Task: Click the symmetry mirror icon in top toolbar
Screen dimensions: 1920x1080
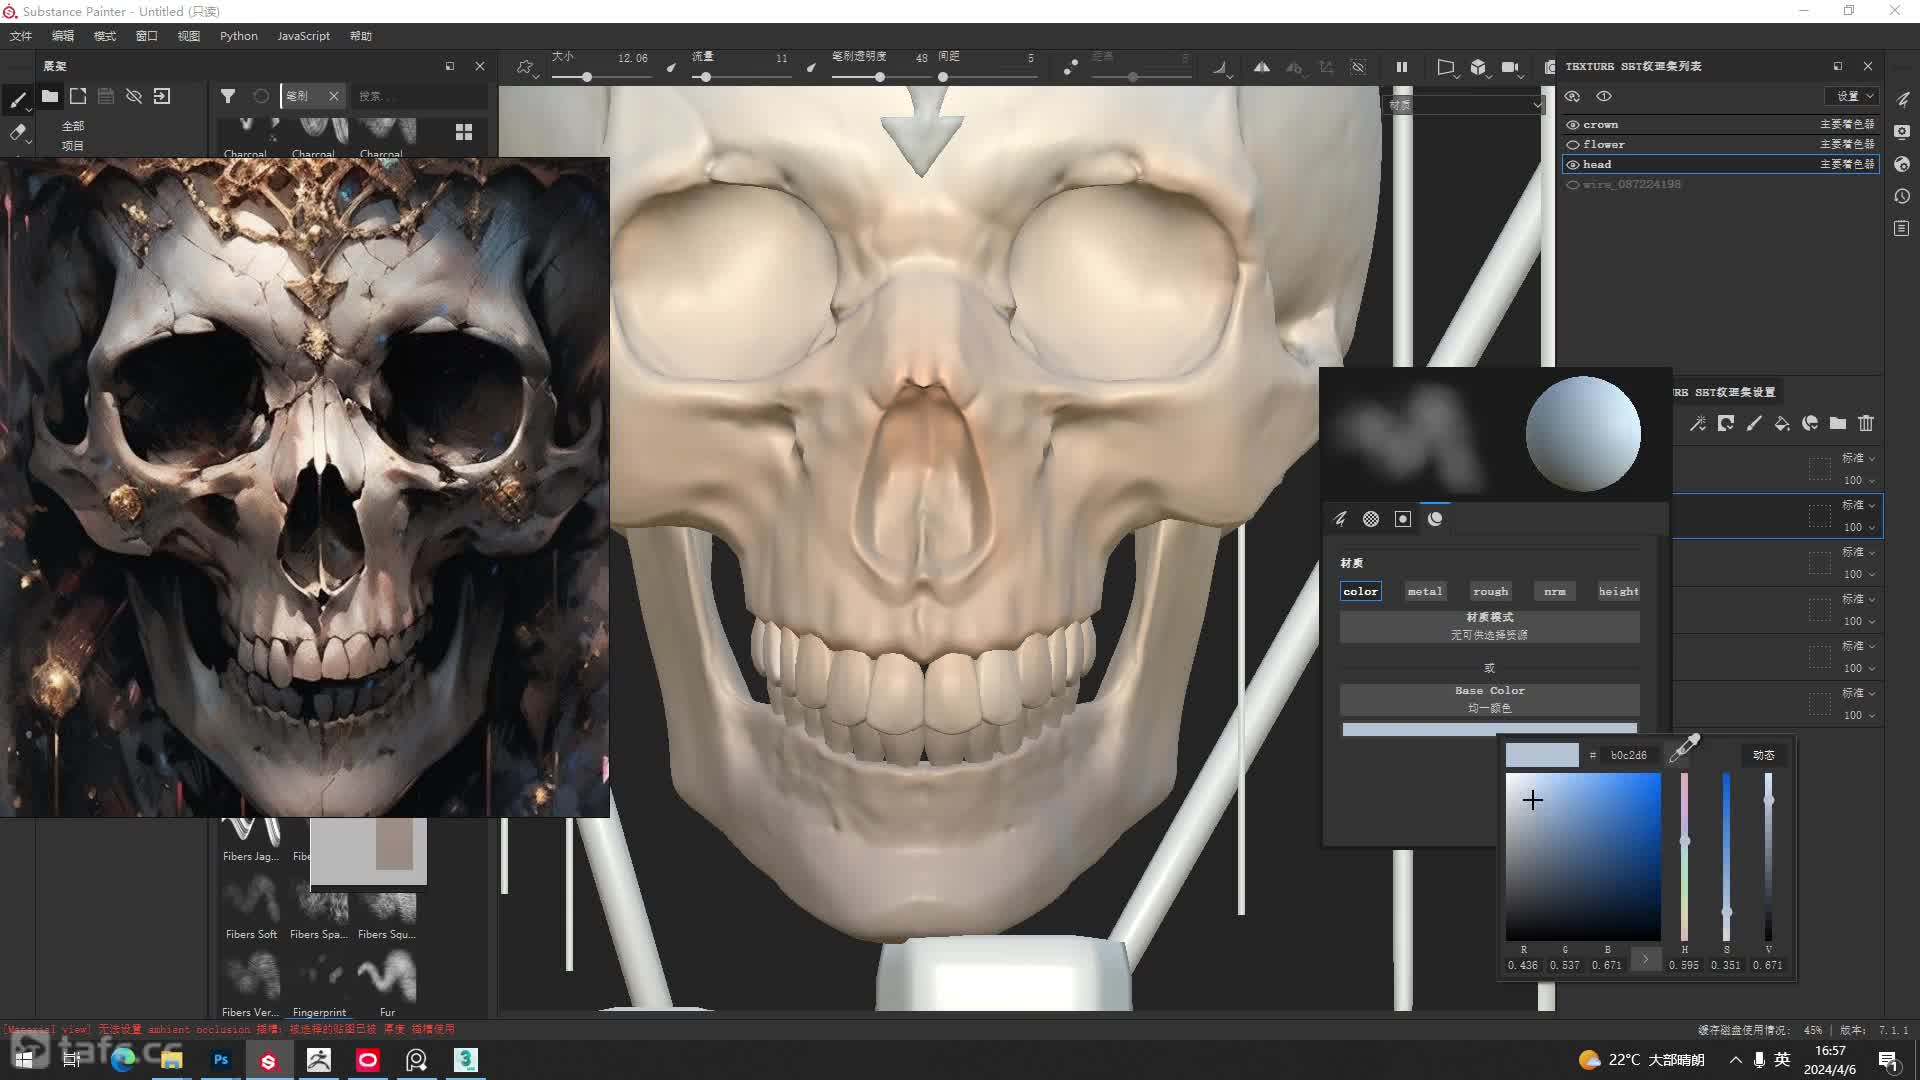Action: tap(1262, 67)
